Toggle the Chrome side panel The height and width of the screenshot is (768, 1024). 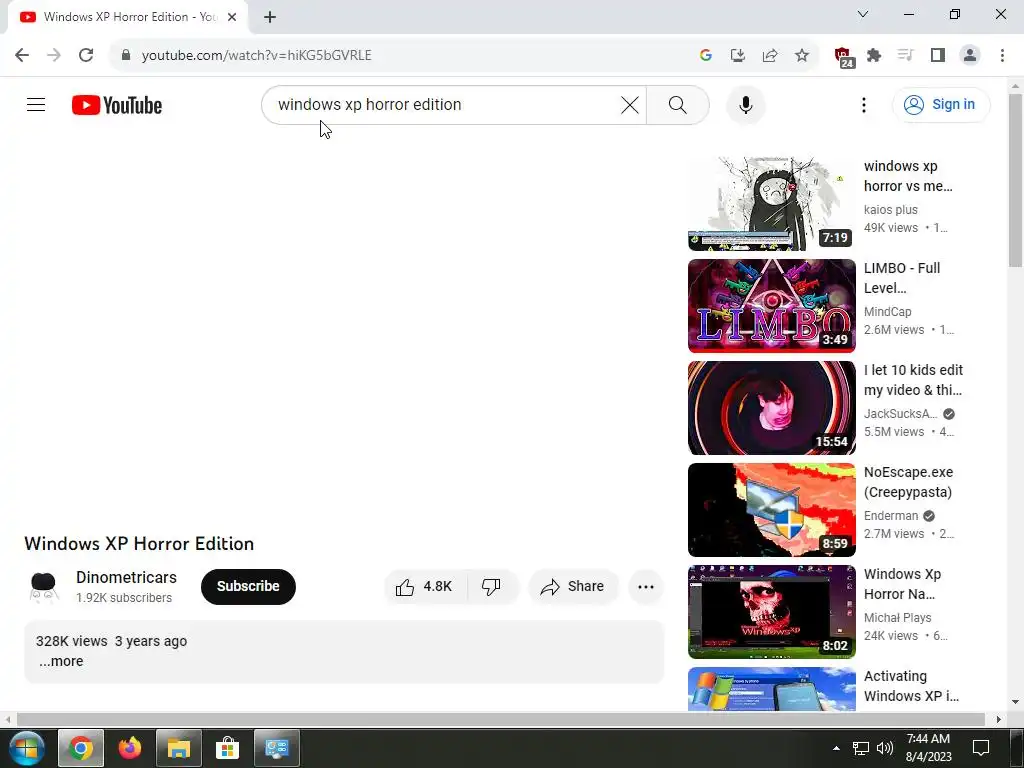click(938, 56)
